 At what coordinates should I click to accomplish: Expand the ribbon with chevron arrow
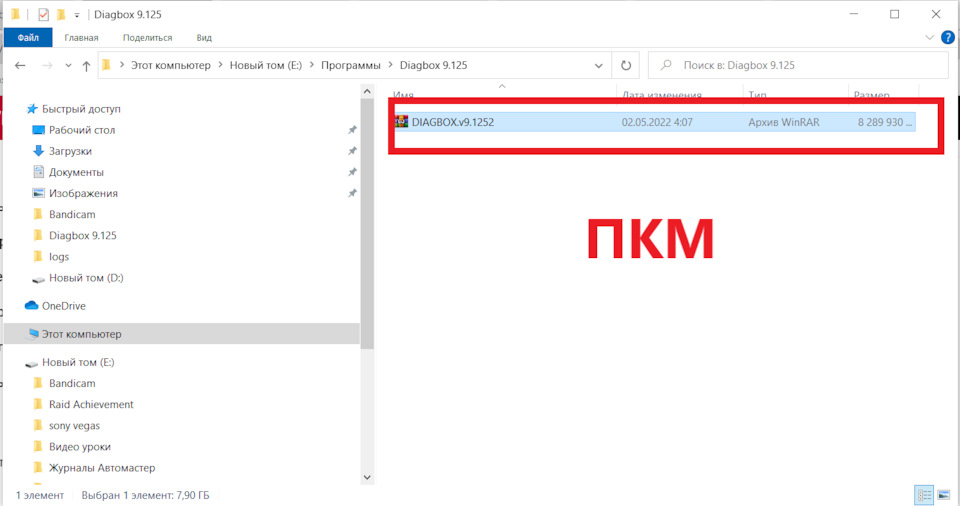(x=929, y=37)
